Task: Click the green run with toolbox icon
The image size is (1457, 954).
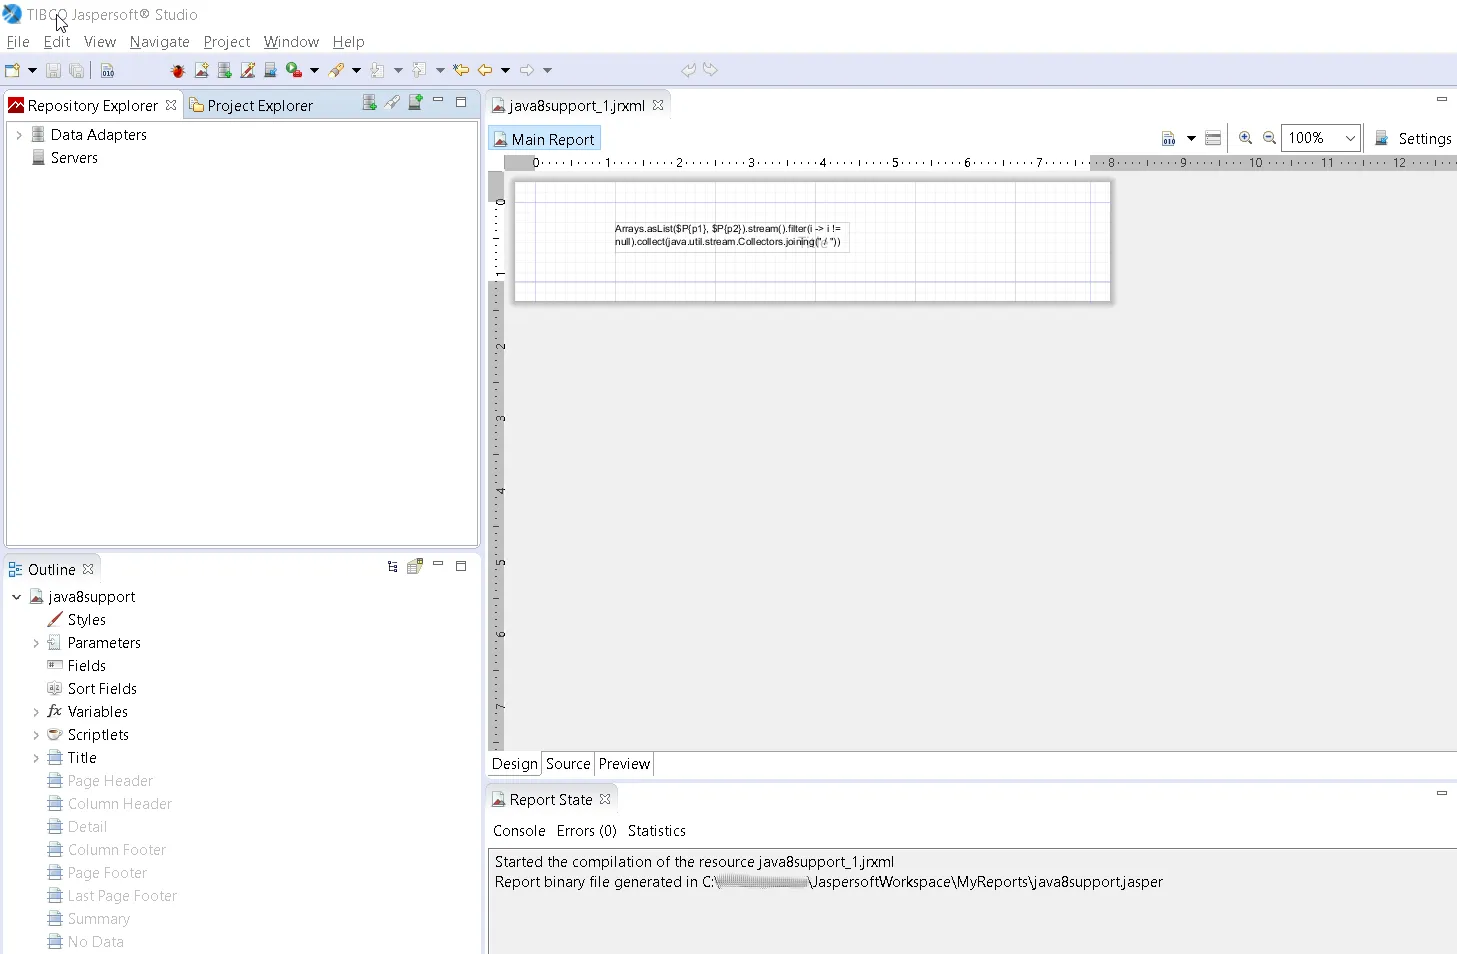Action: (x=294, y=70)
